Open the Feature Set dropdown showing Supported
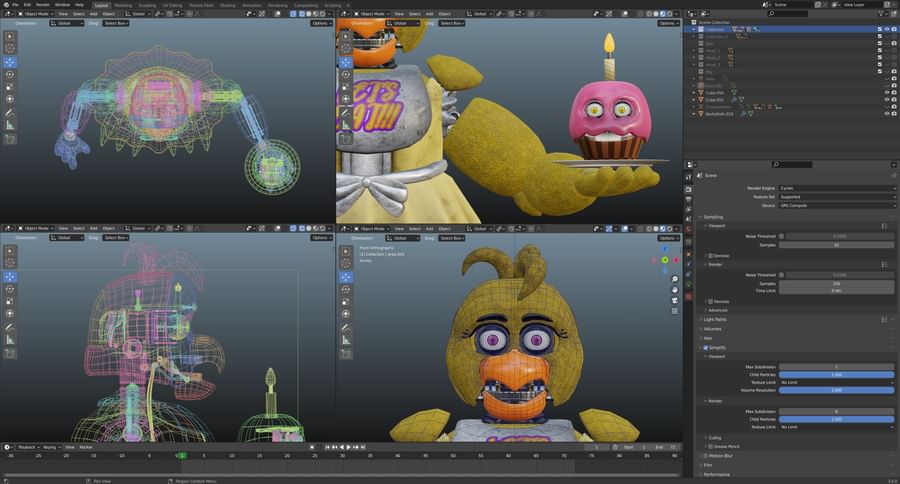Screen dimensions: 900x484 point(837,196)
